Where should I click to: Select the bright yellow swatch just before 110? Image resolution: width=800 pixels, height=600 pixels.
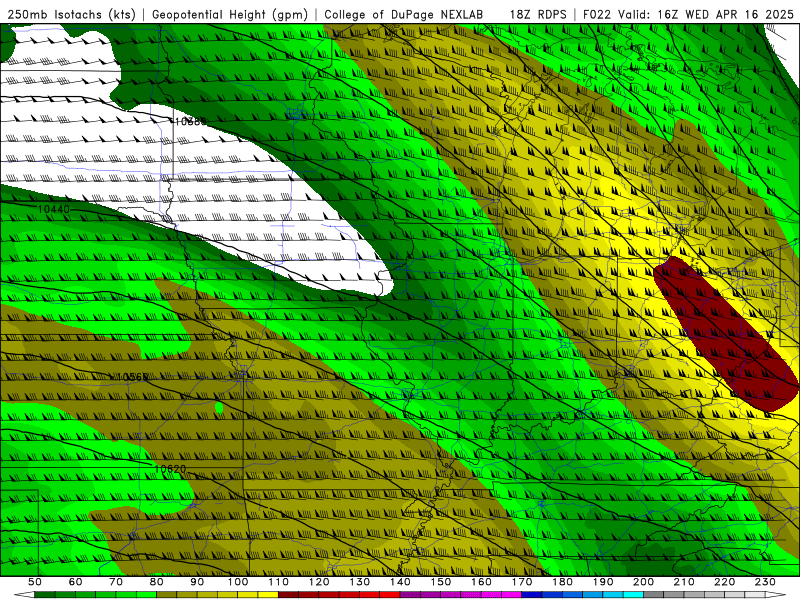268,595
